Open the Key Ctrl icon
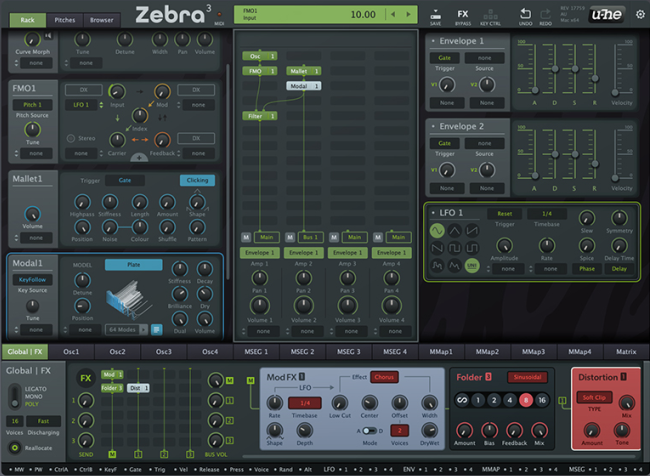Image resolution: width=650 pixels, height=476 pixels. (490, 15)
